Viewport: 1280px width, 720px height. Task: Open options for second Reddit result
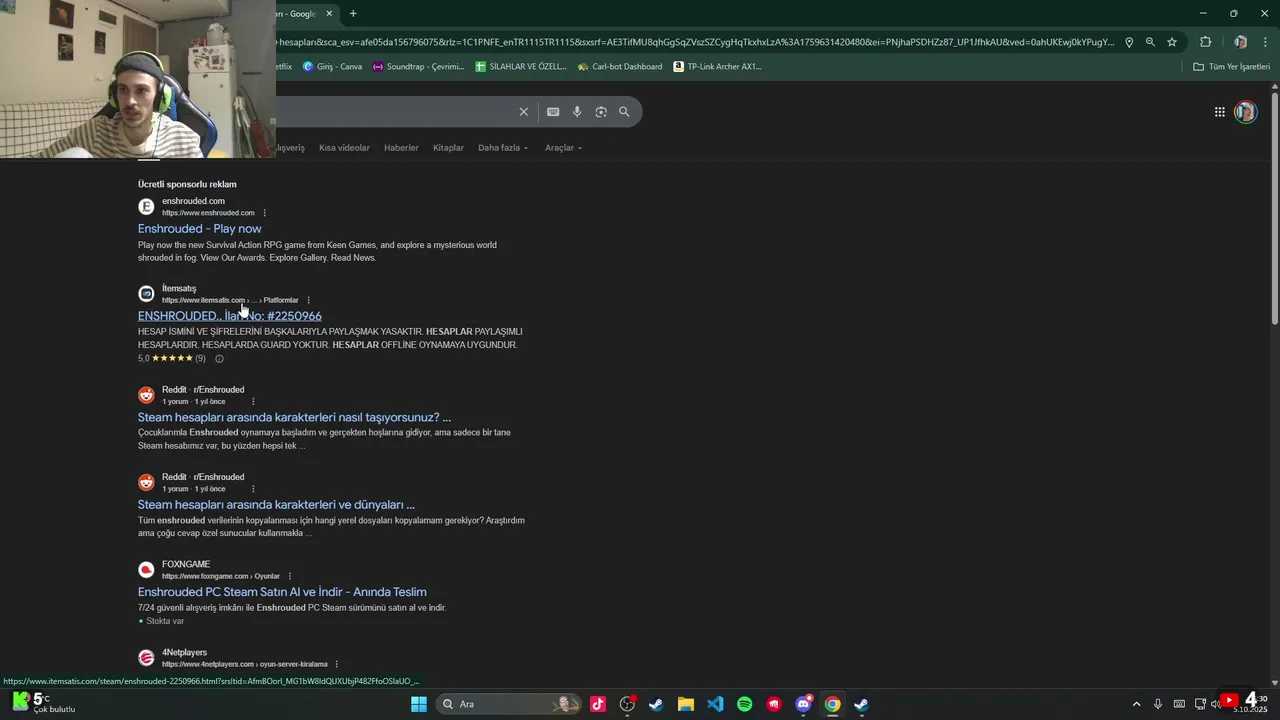253,489
